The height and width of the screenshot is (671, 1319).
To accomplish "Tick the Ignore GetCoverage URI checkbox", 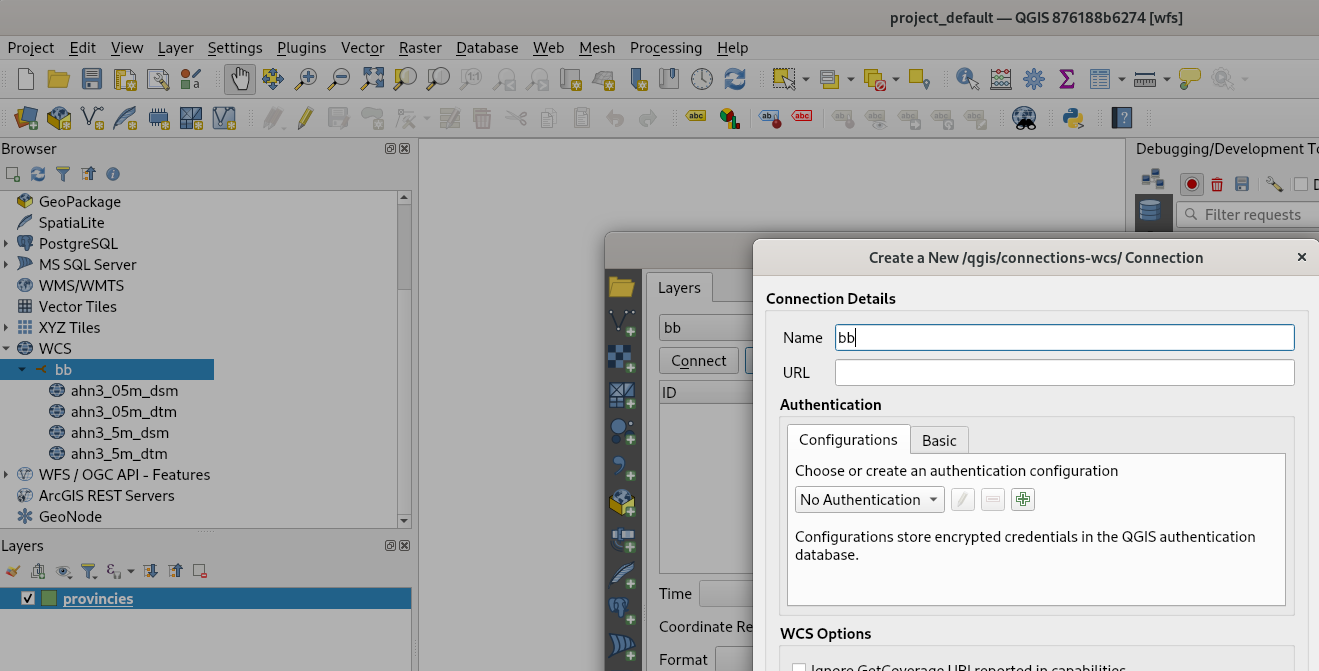I will [x=799, y=667].
